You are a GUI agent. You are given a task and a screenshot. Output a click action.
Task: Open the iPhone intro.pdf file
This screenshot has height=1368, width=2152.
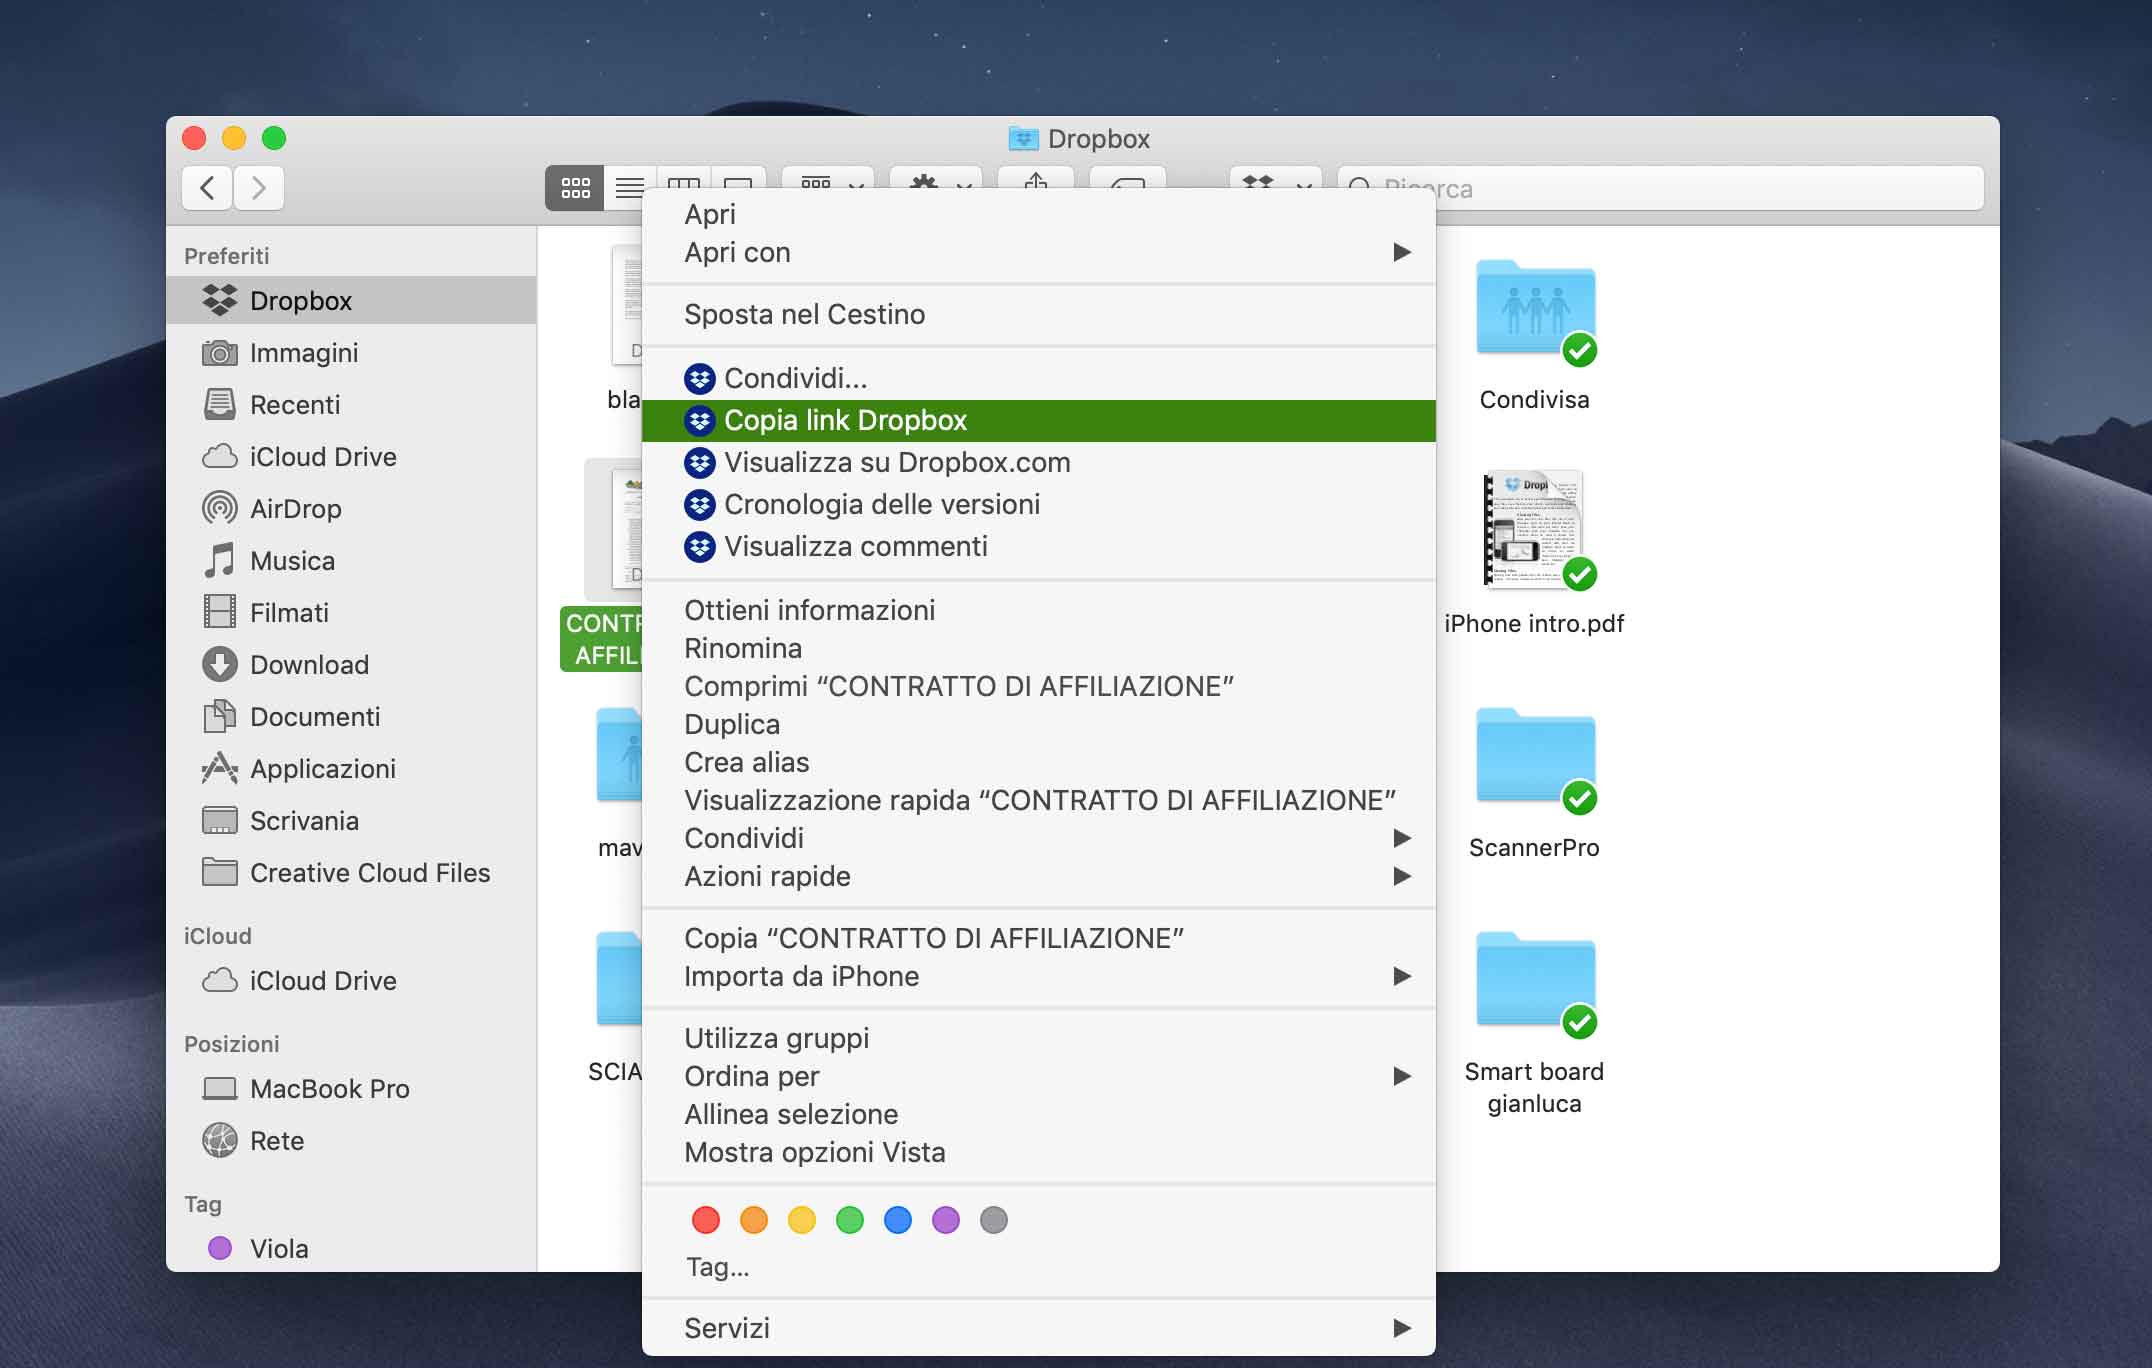click(x=1534, y=532)
